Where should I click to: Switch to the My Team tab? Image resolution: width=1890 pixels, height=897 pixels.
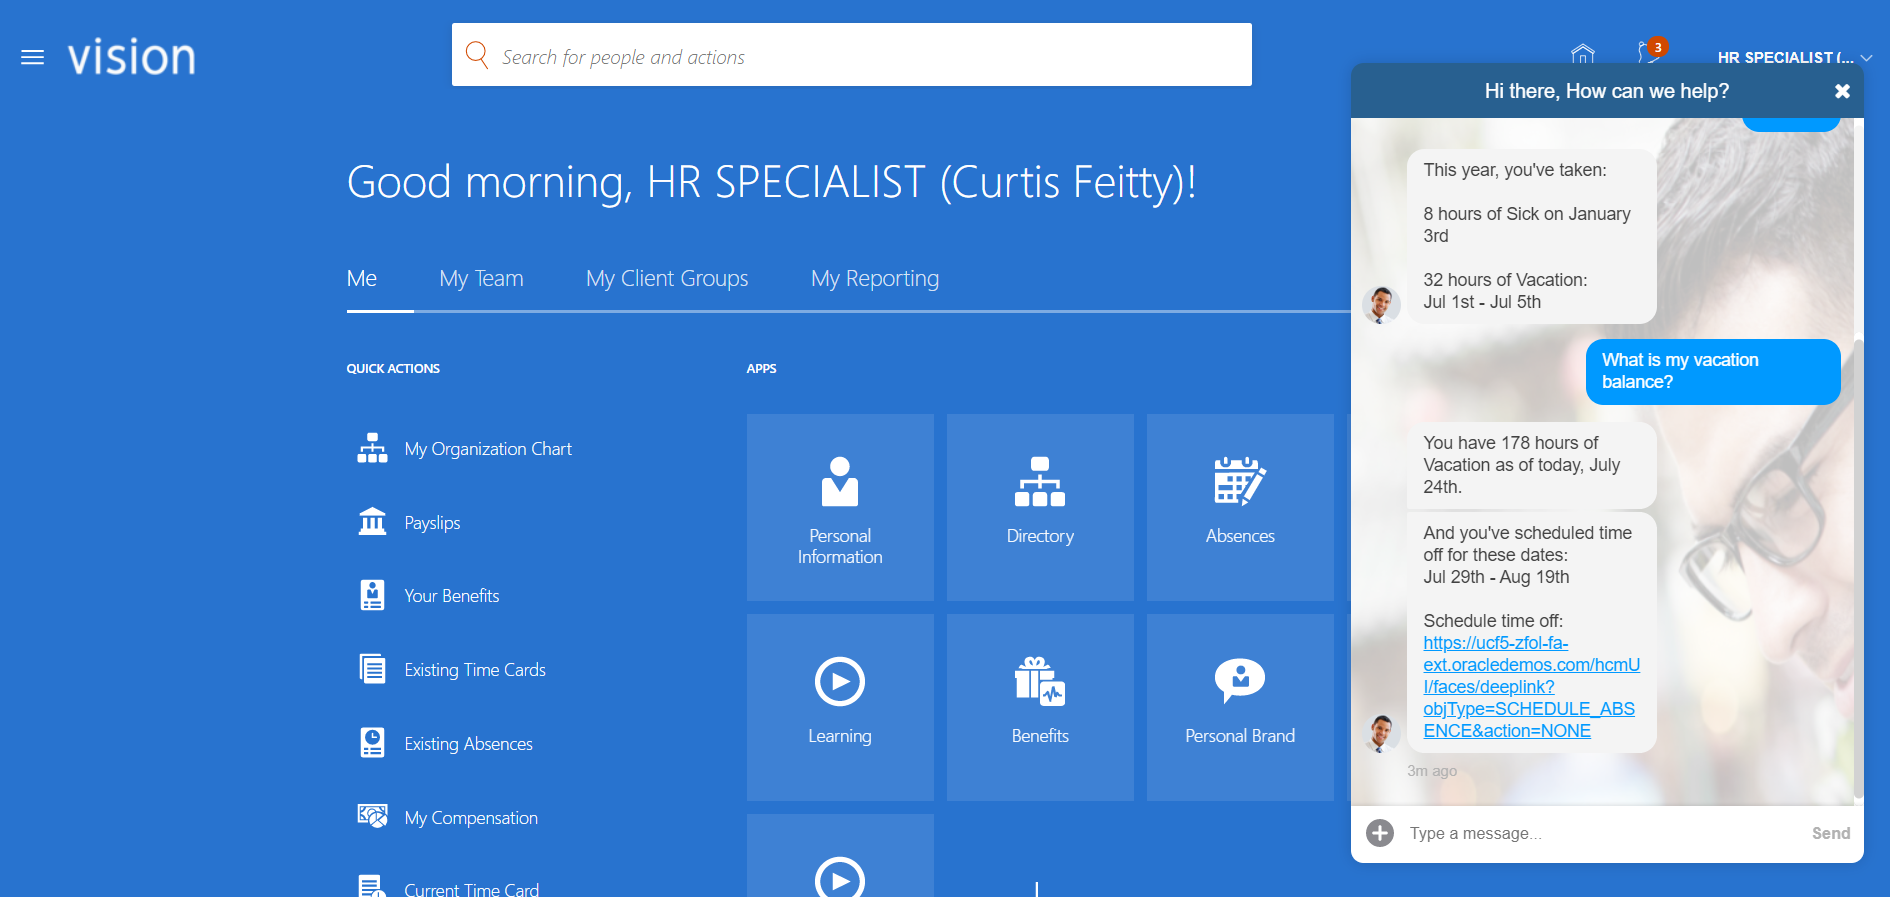[481, 279]
